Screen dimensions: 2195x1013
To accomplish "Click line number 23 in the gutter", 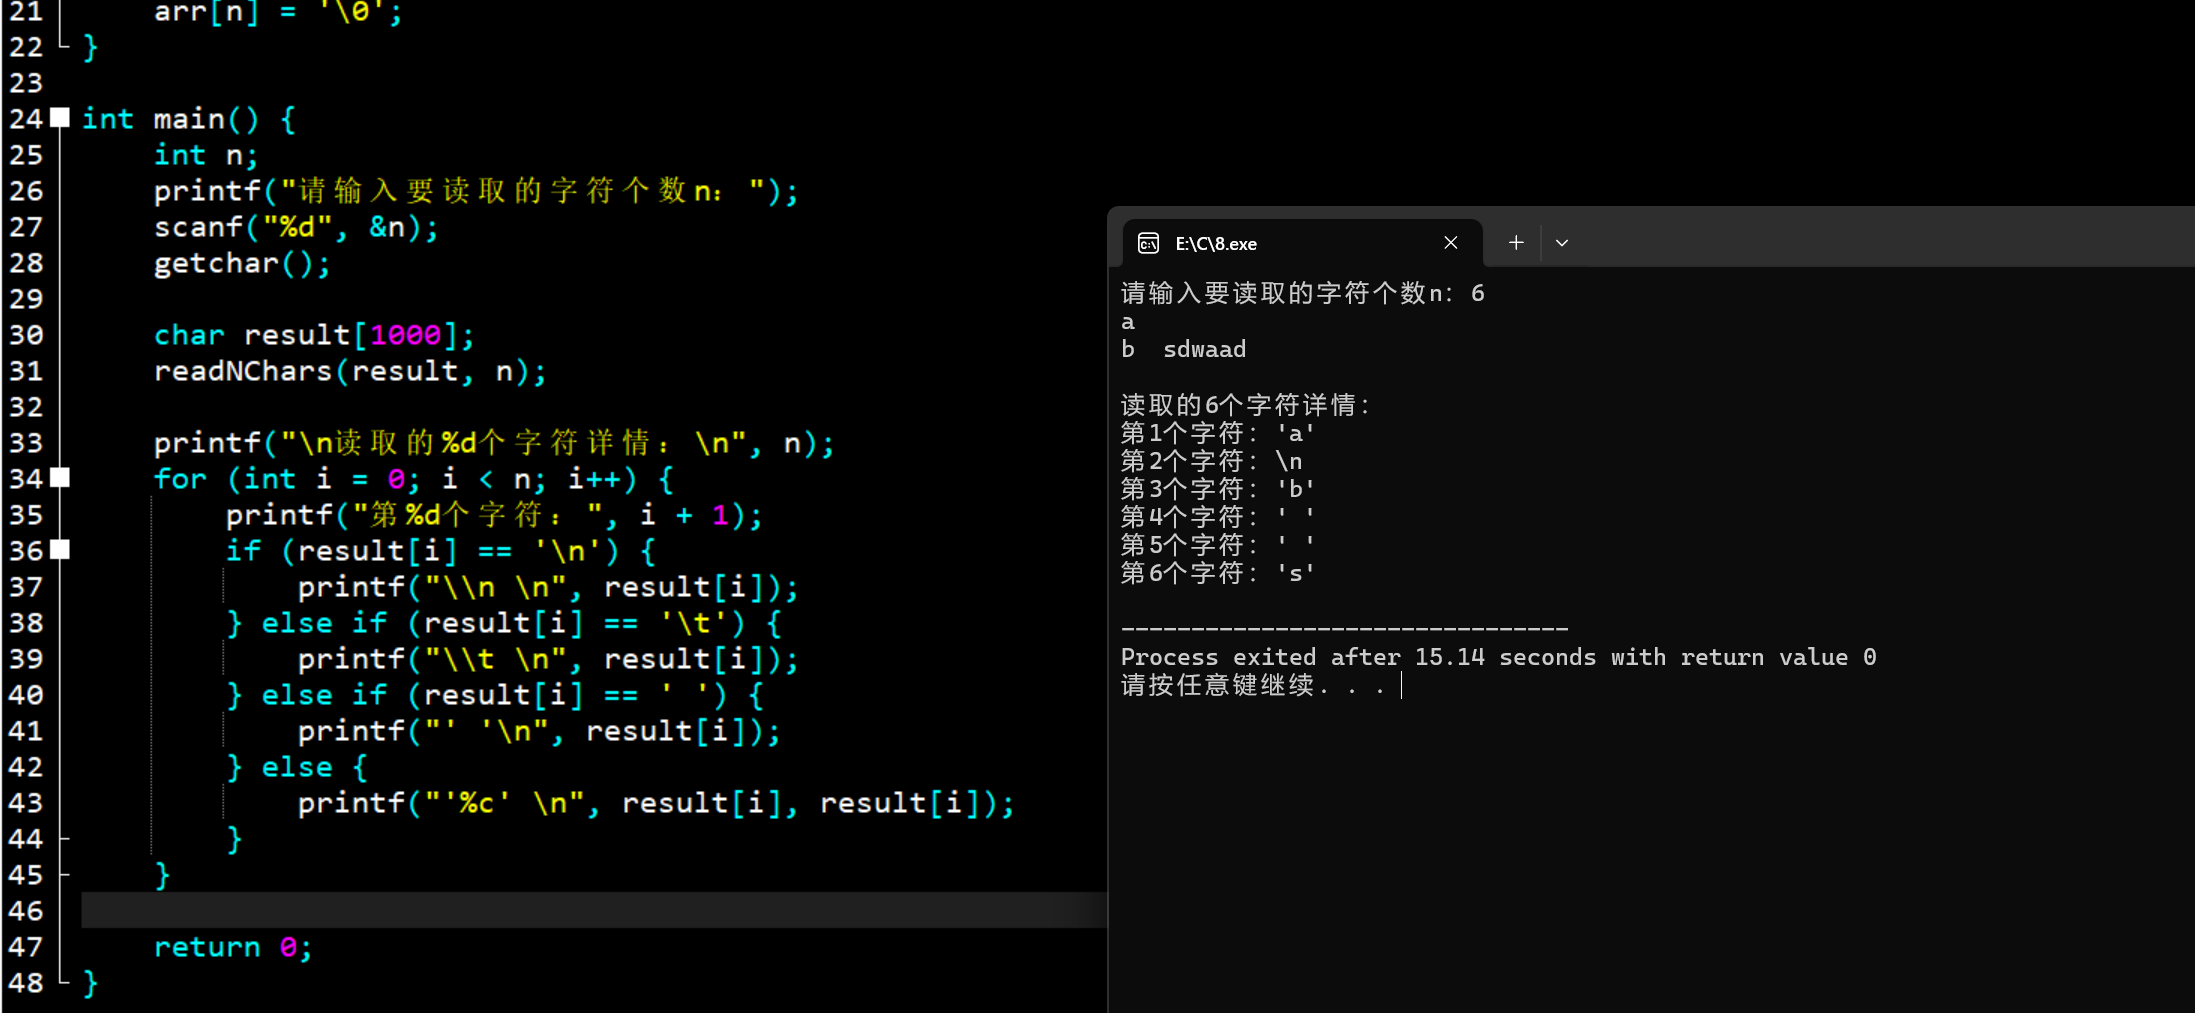I will [x=26, y=82].
